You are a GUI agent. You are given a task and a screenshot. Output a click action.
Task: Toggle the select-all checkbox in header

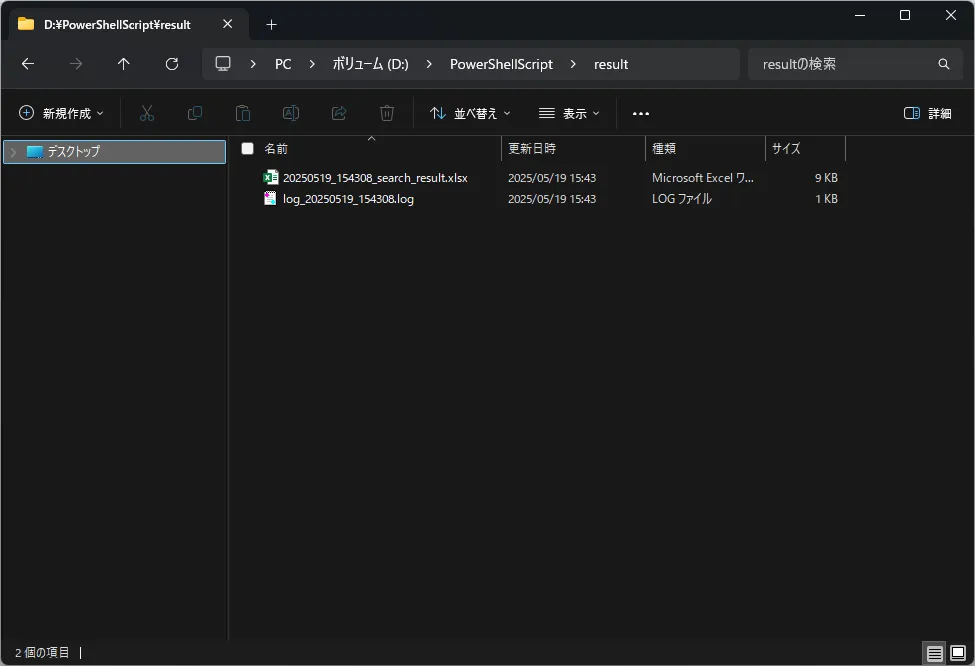[247, 149]
